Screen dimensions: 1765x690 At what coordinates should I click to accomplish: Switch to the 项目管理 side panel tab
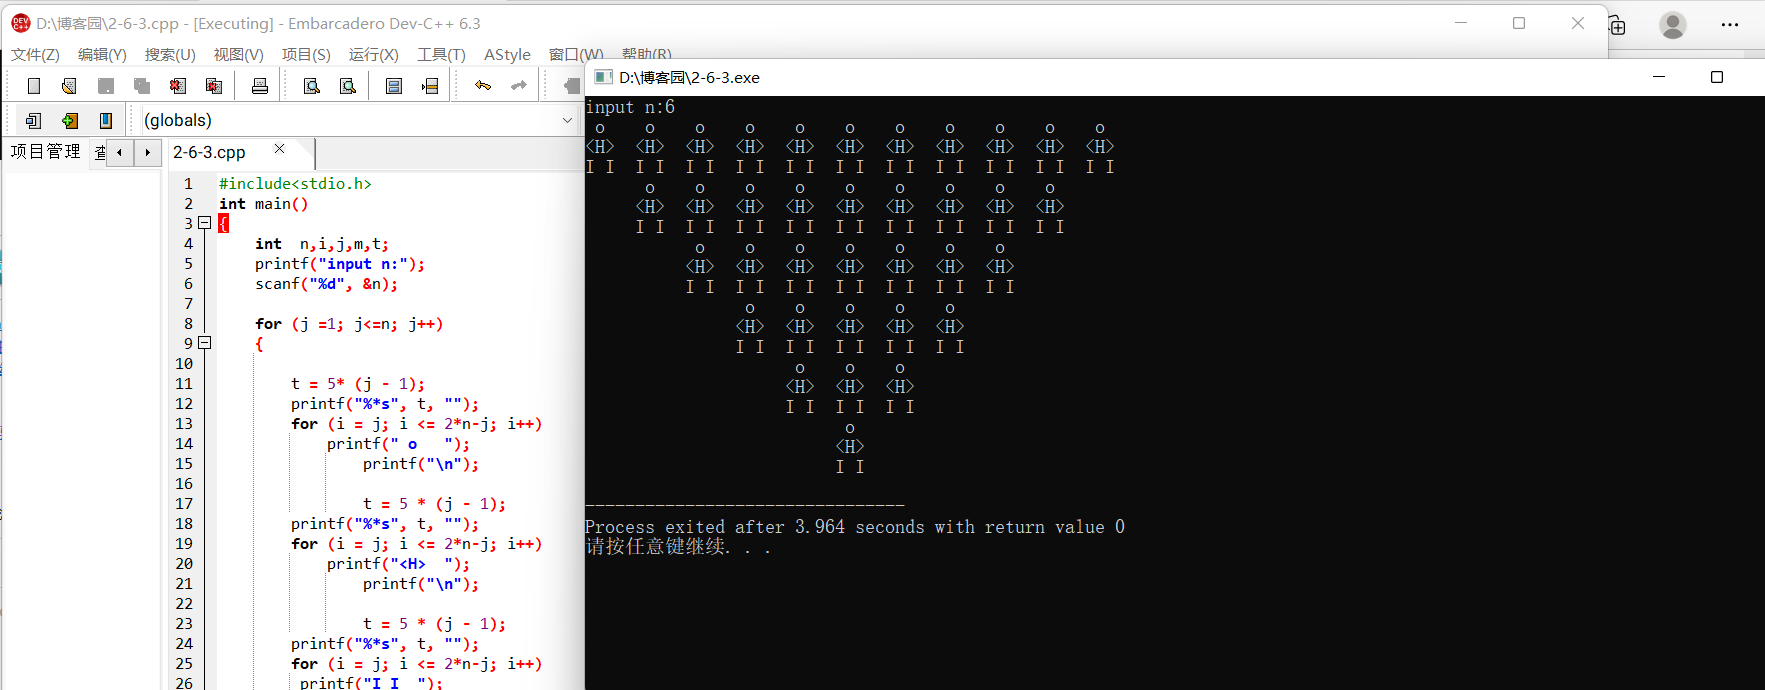point(45,152)
